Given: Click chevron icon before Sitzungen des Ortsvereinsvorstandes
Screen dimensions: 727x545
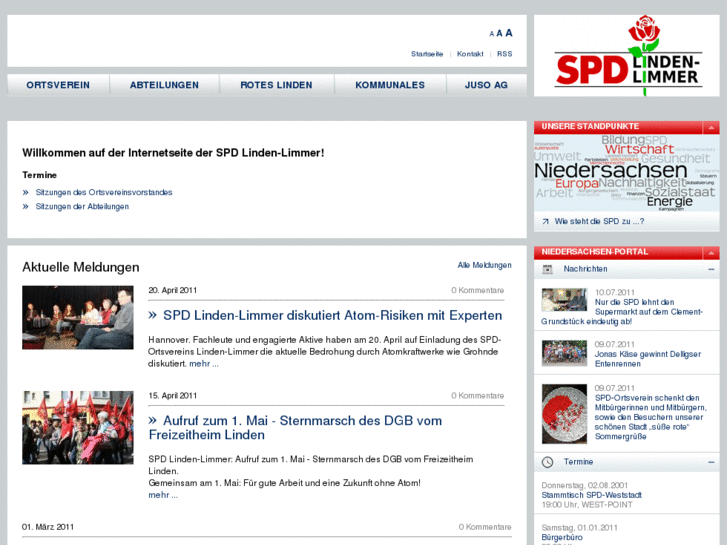Looking at the screenshot, I should 26,192.
